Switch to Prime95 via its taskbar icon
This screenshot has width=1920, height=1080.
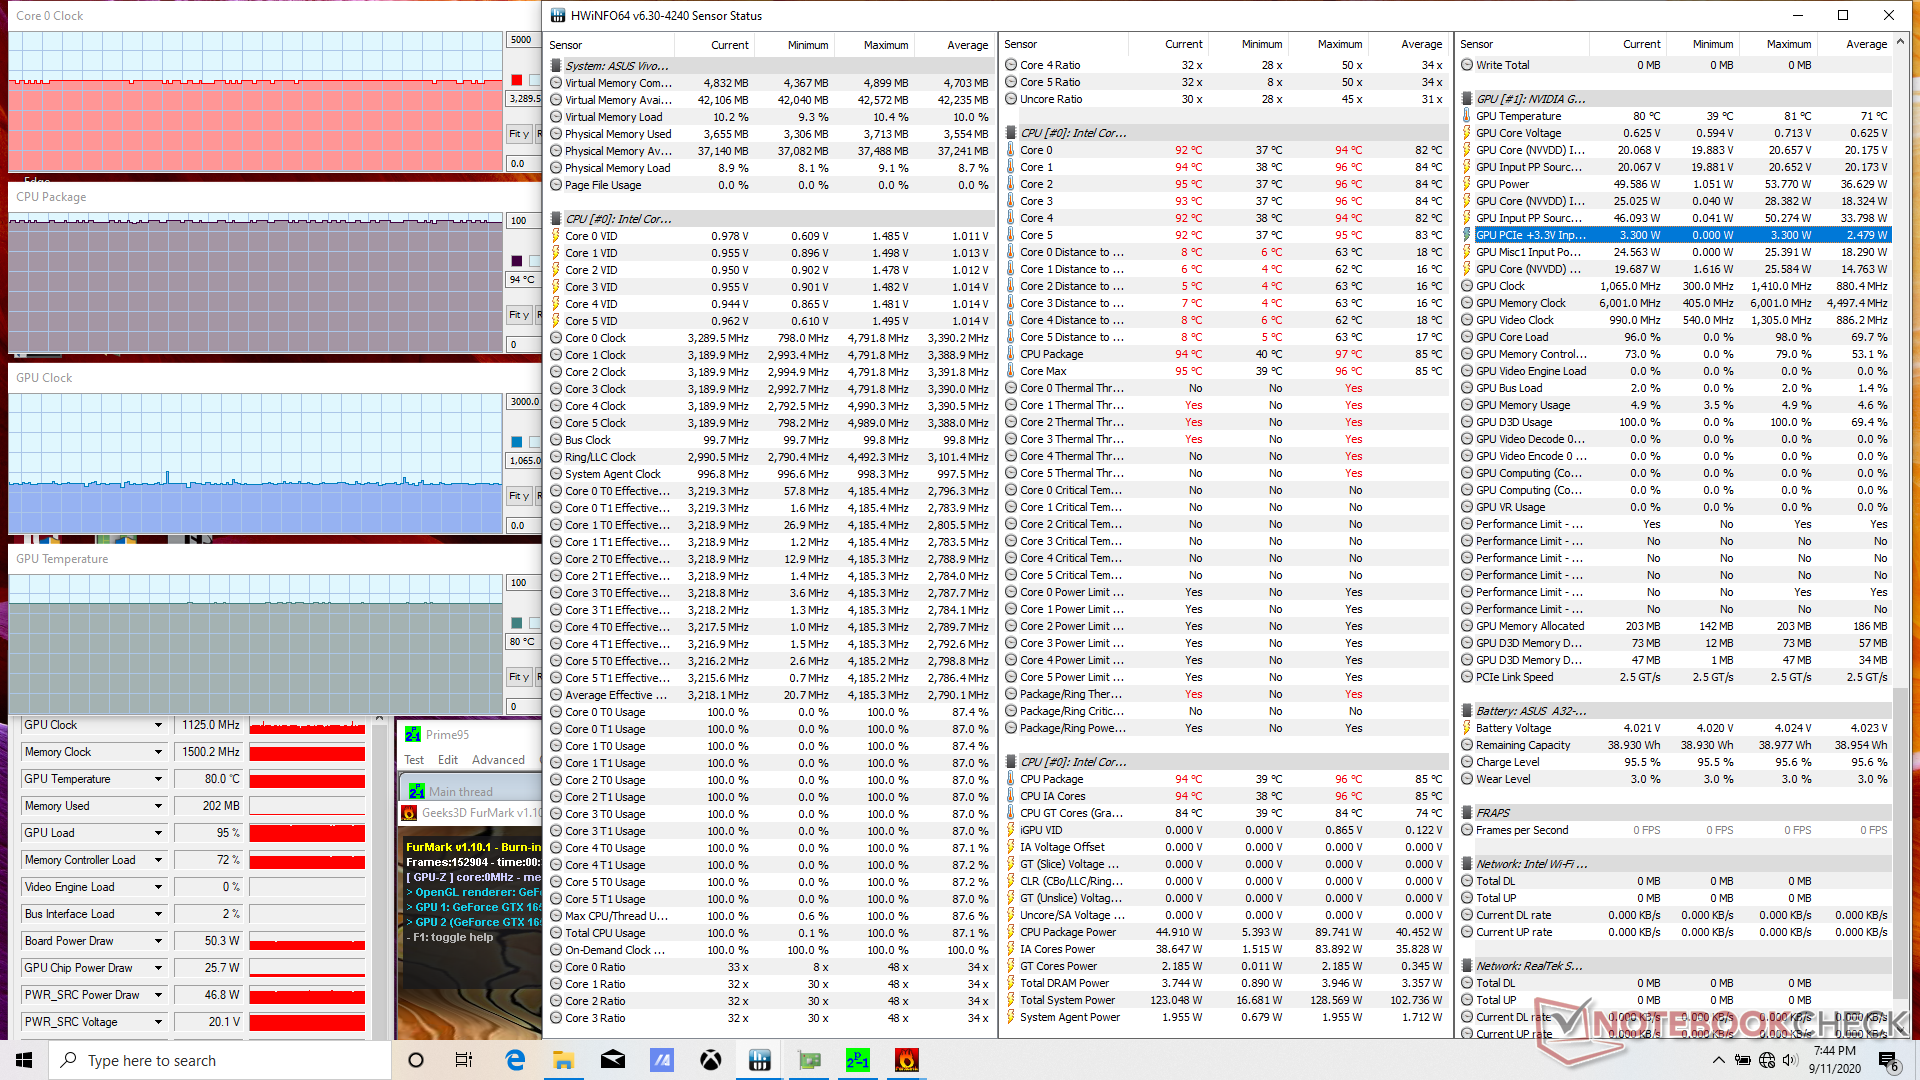coord(858,1060)
